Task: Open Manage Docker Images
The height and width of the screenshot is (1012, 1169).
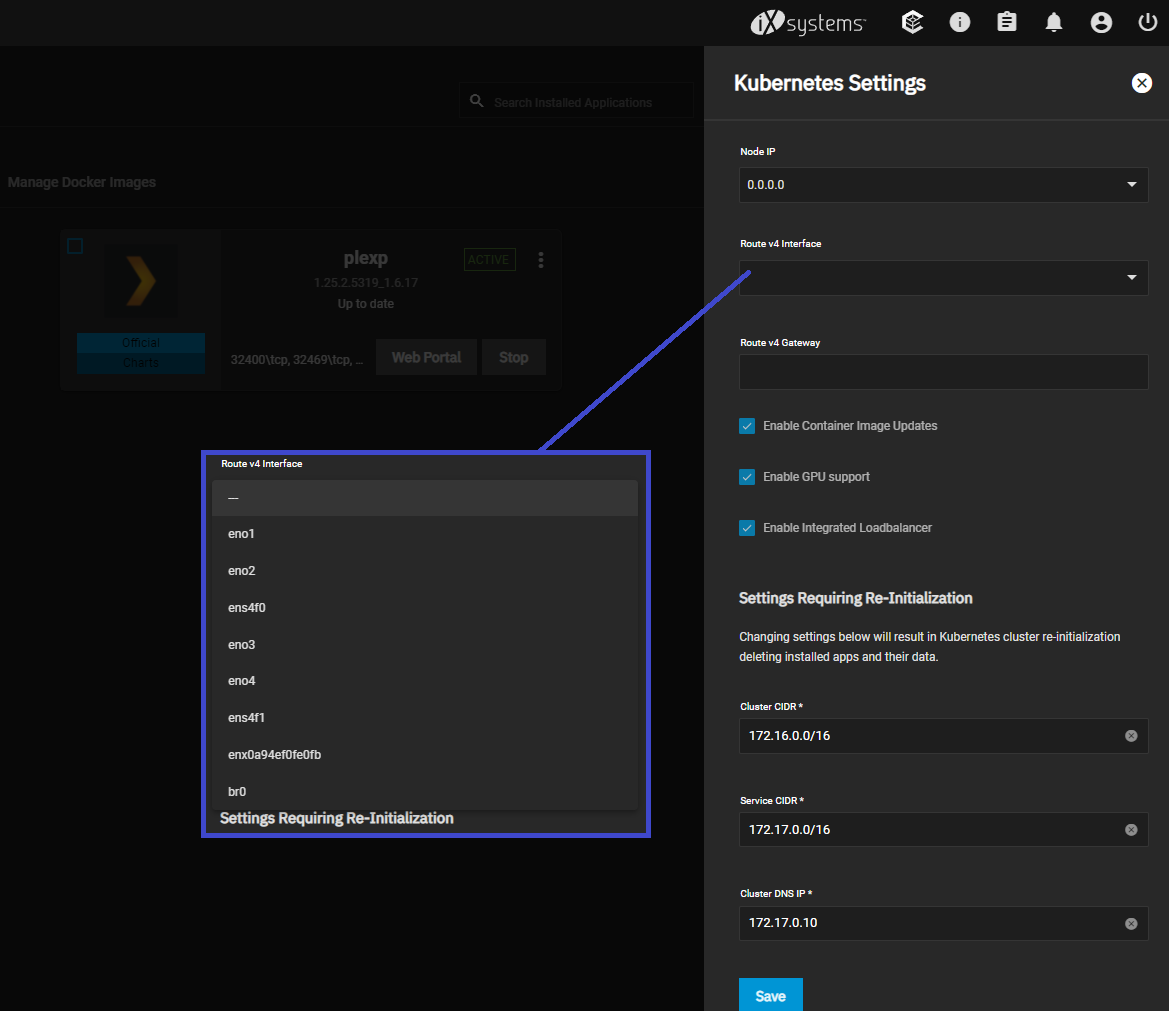Action: (x=81, y=182)
